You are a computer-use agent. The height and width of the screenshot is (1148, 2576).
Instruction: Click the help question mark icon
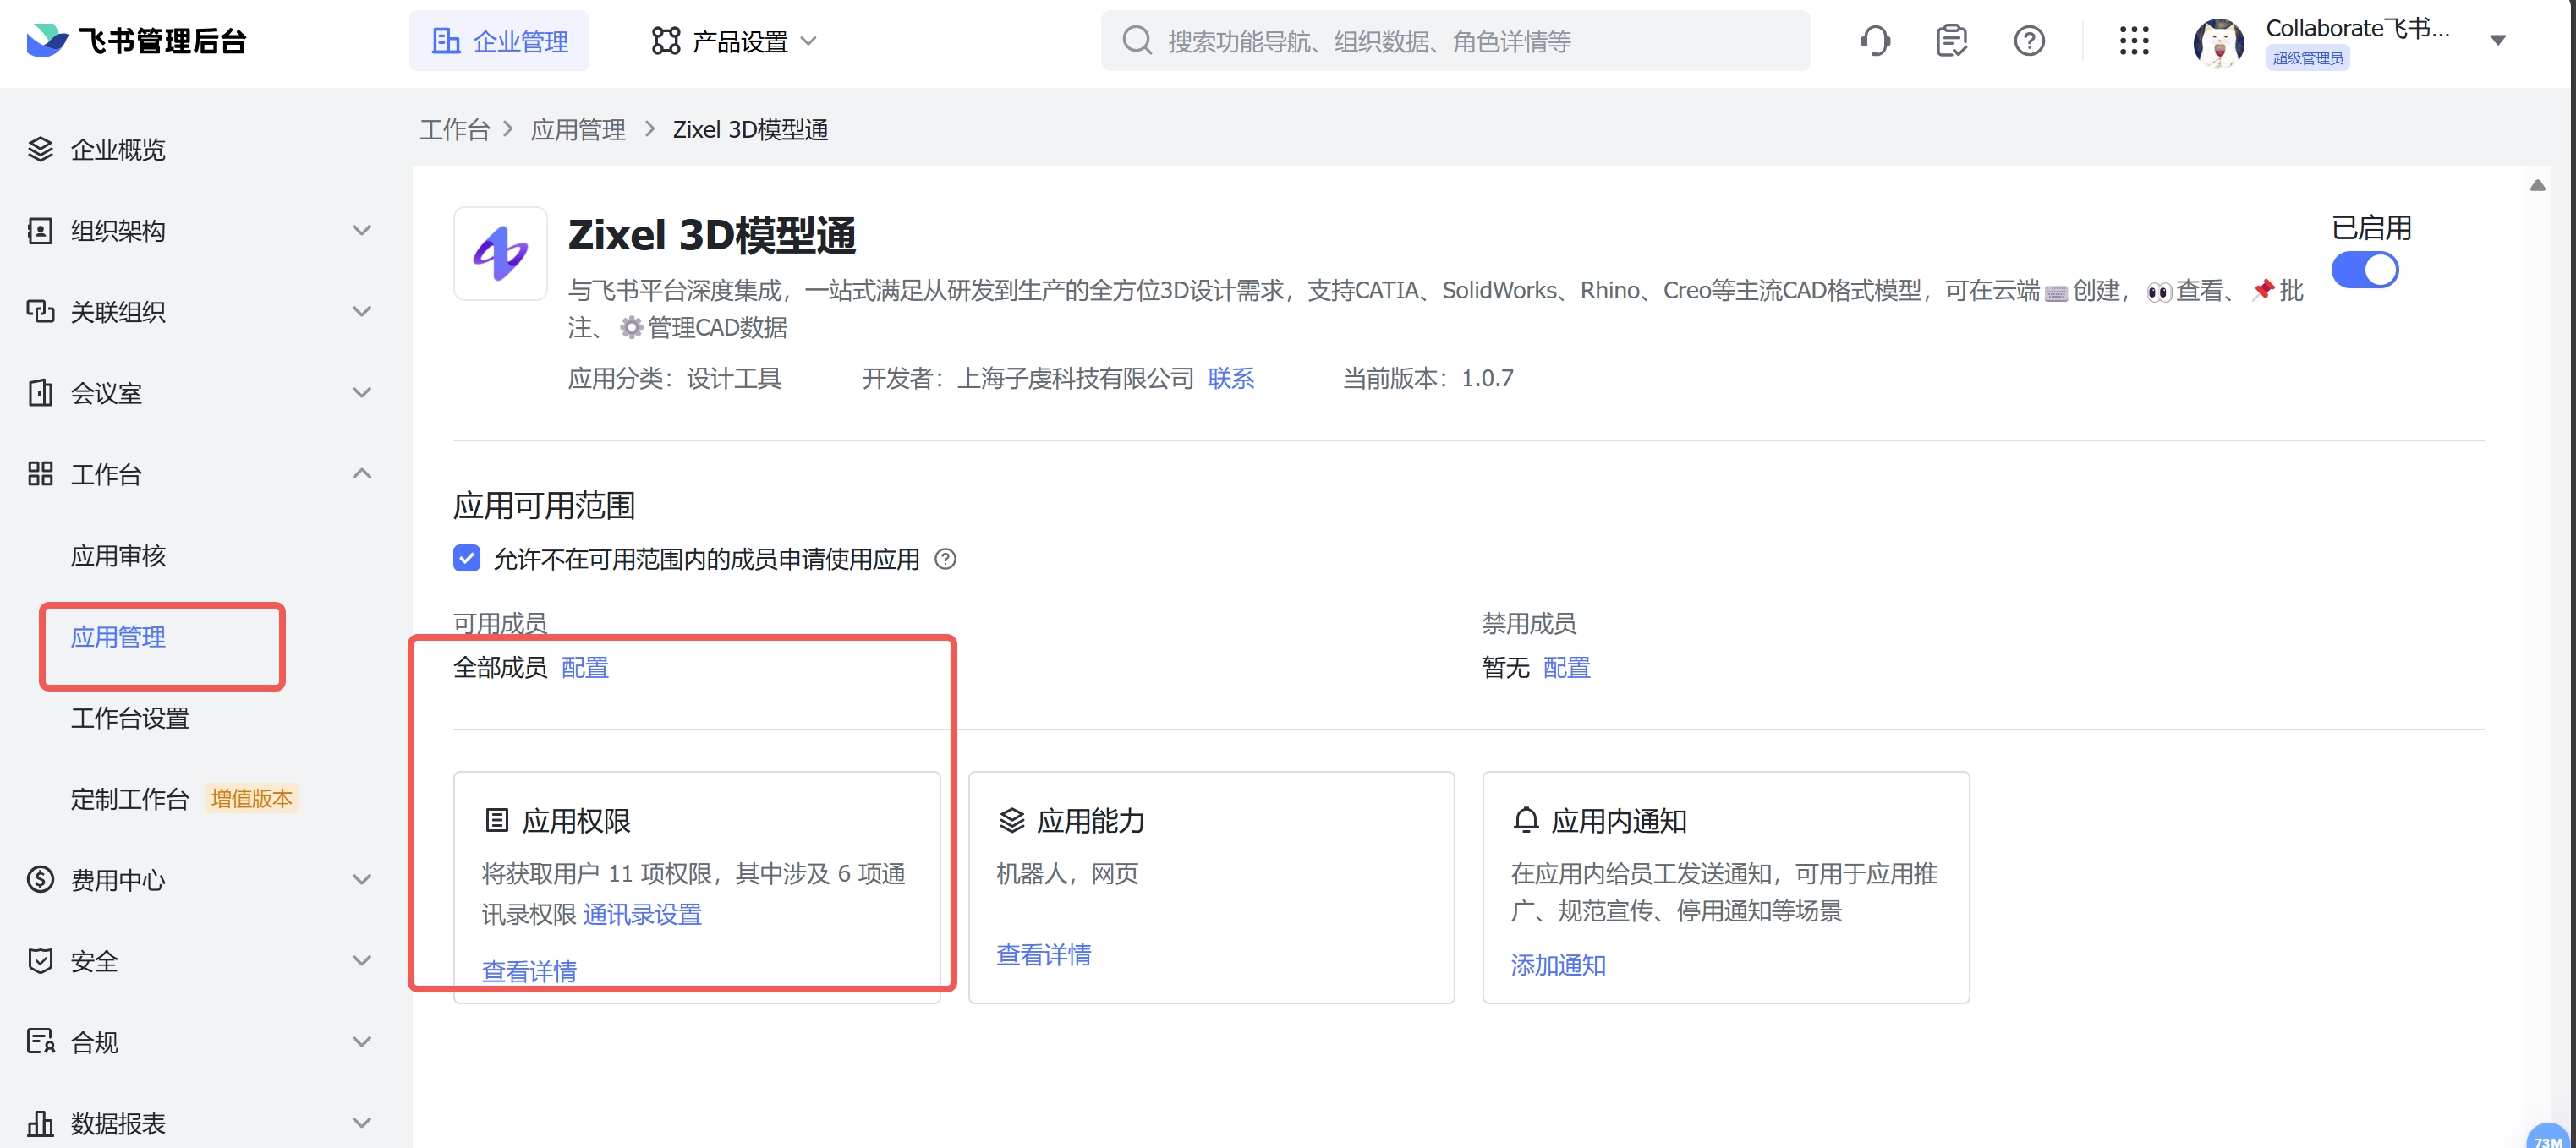(x=2028, y=40)
